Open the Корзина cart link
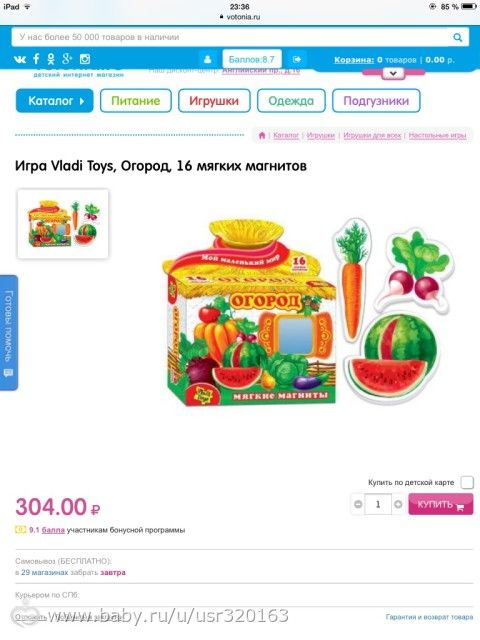The height and width of the screenshot is (640, 480). [x=353, y=60]
